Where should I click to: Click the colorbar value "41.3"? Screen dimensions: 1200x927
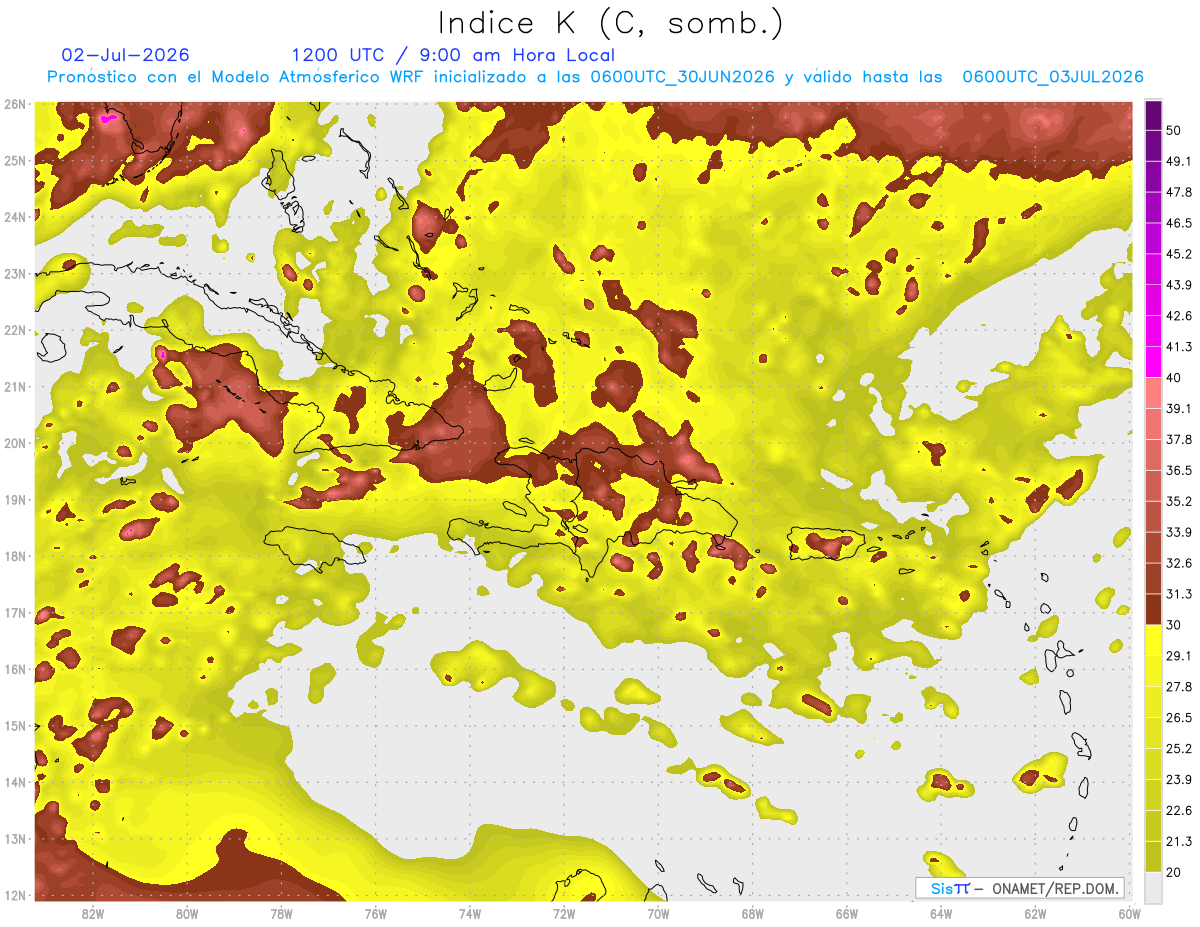point(1179,347)
